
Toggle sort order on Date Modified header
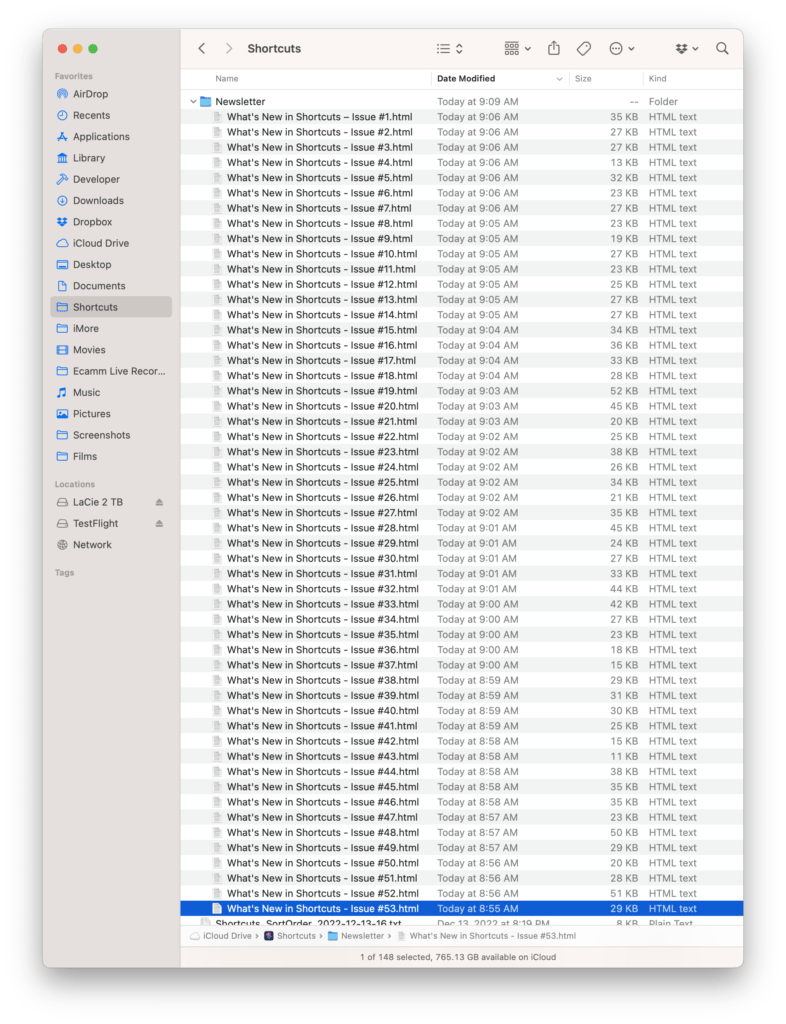[499, 78]
